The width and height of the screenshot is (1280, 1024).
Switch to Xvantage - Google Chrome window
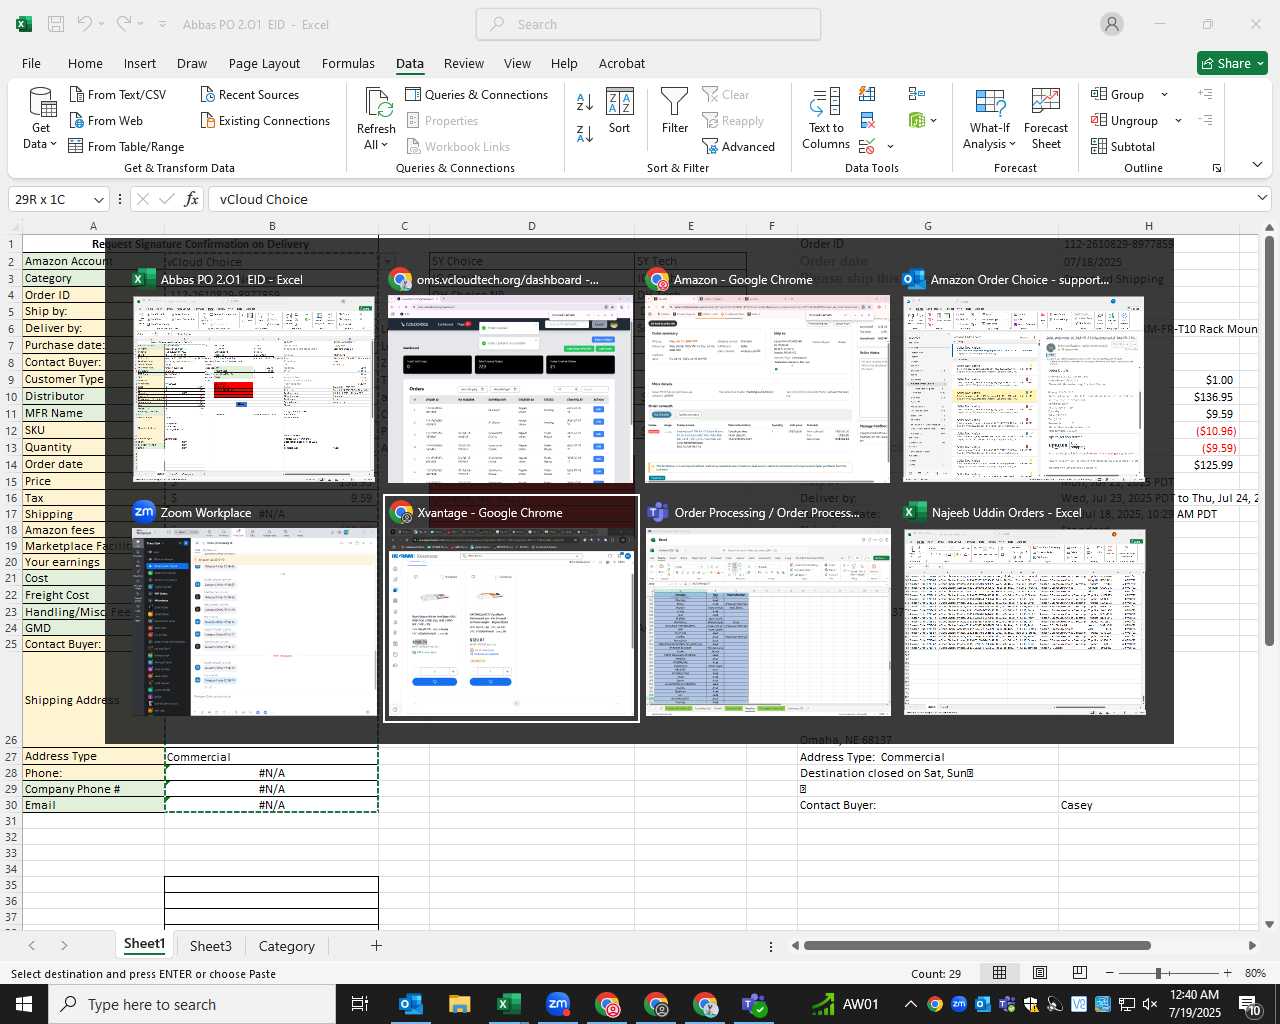click(511, 608)
